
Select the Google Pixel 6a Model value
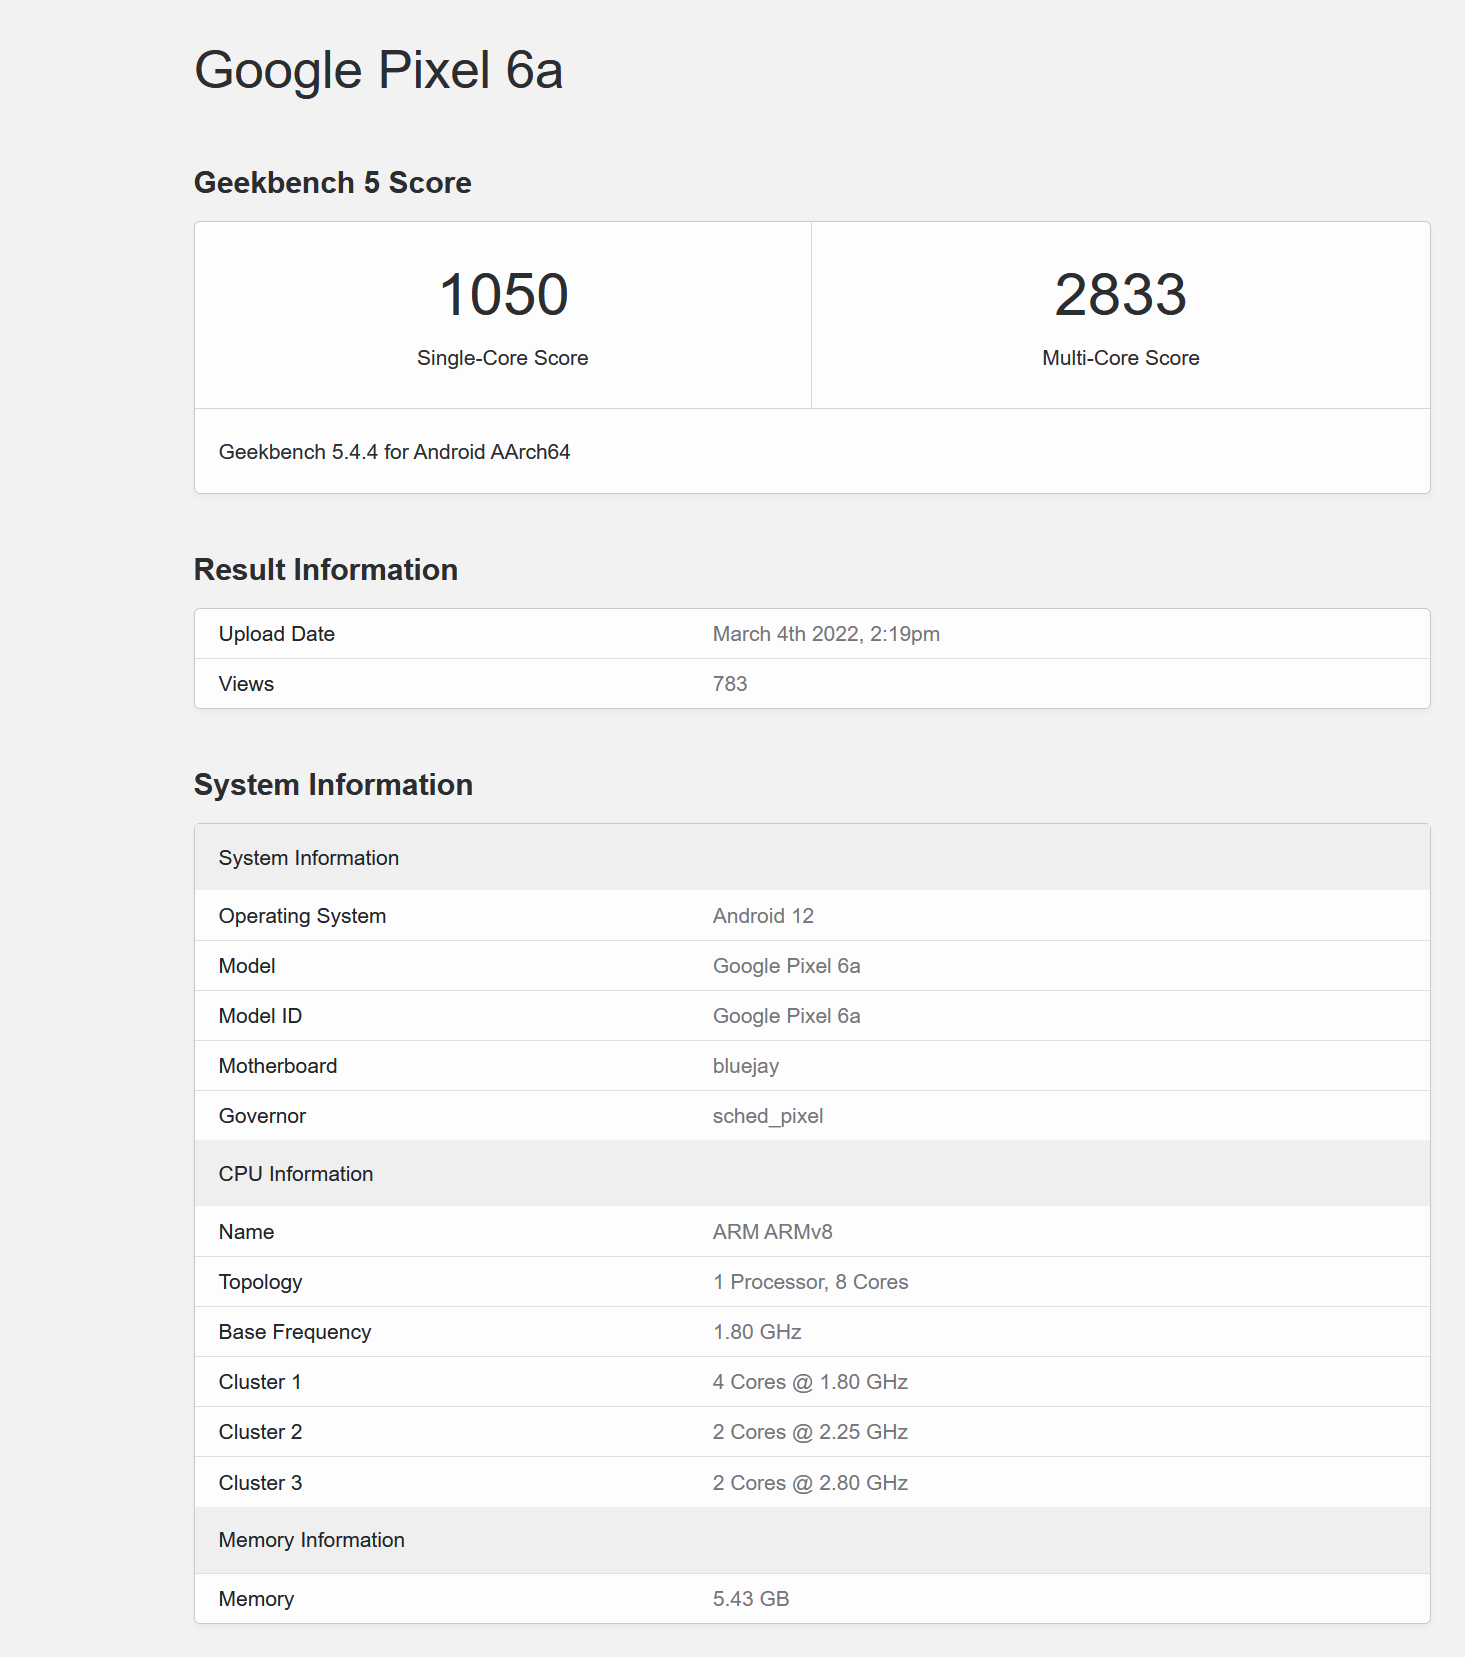786,966
